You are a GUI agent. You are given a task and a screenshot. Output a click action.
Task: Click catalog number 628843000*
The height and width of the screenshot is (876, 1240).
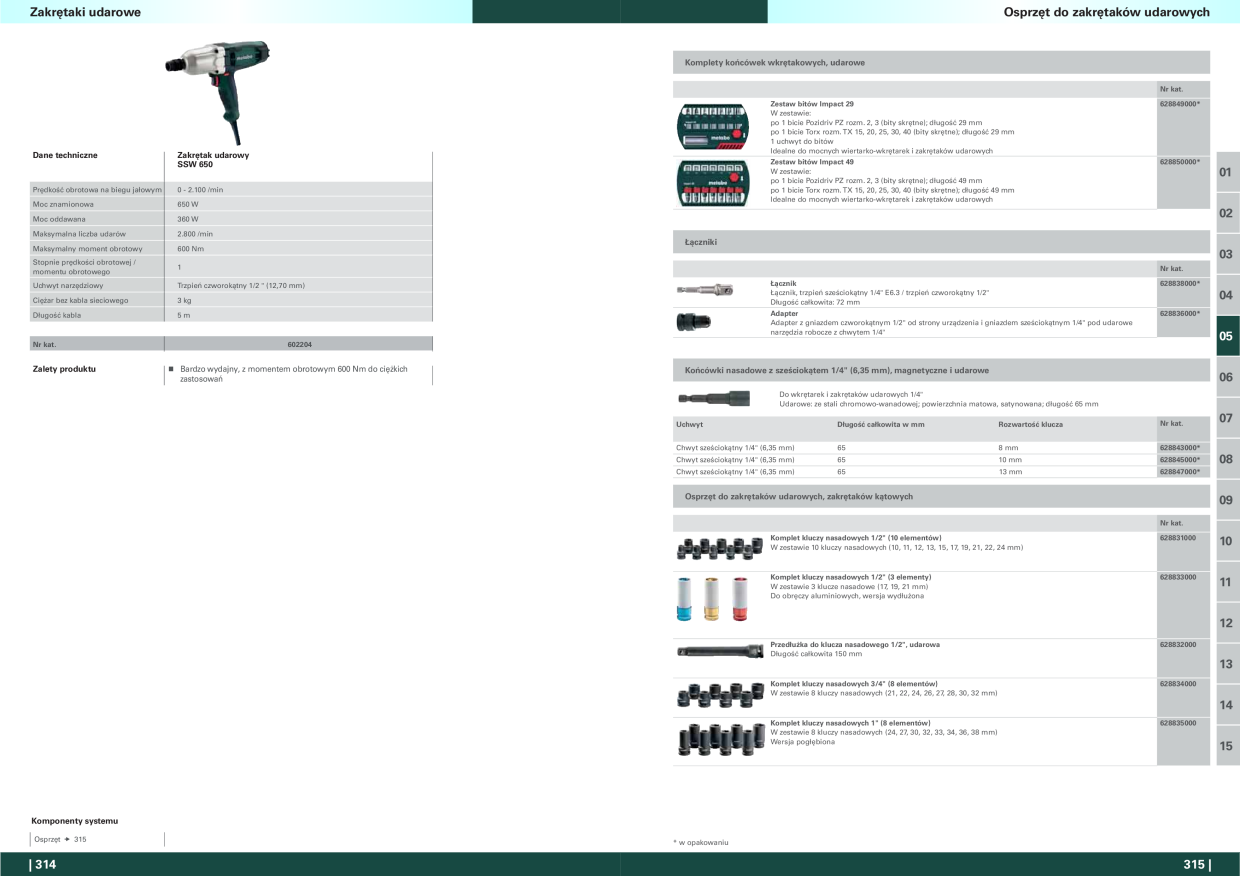pos(1180,448)
